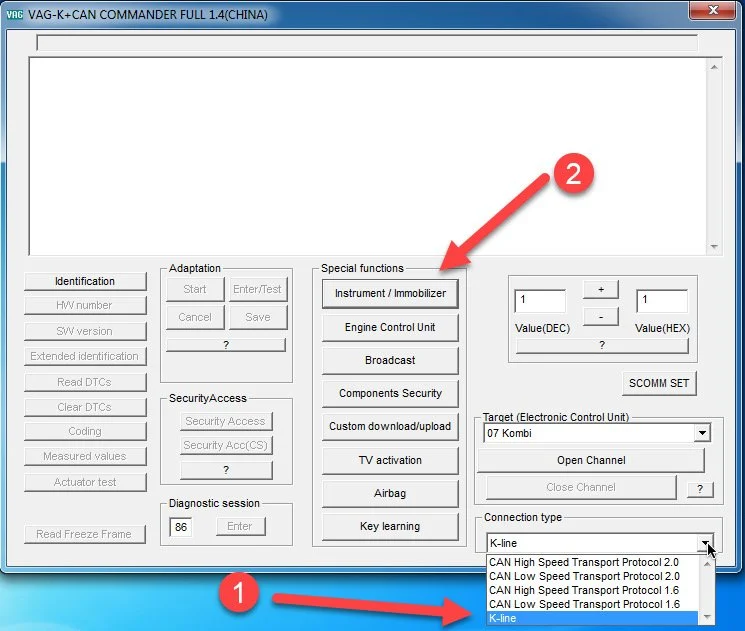Click the dropdown list scroll up arrow

tap(707, 564)
